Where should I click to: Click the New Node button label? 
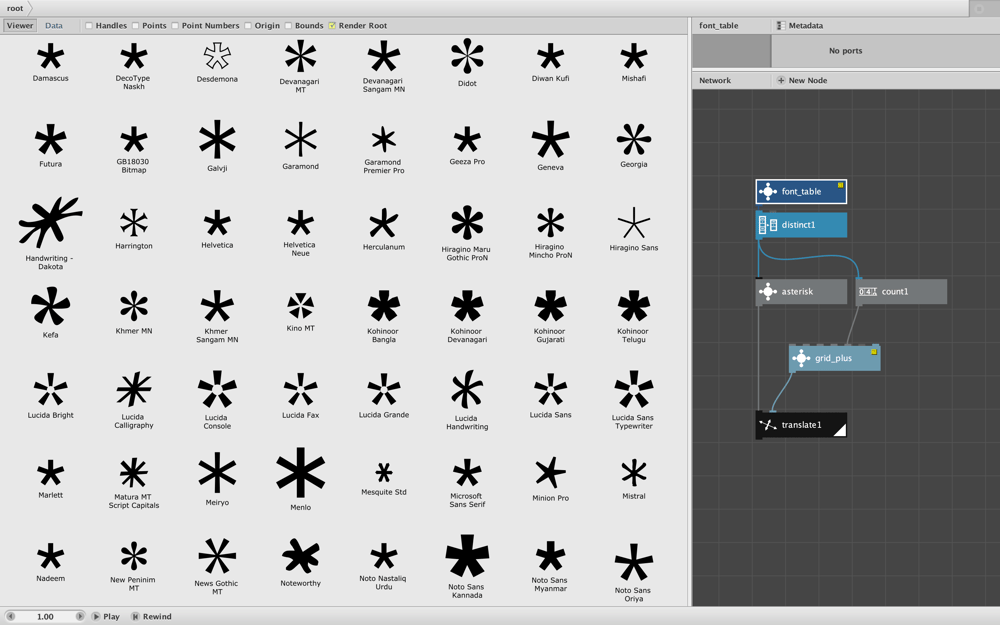coord(807,80)
